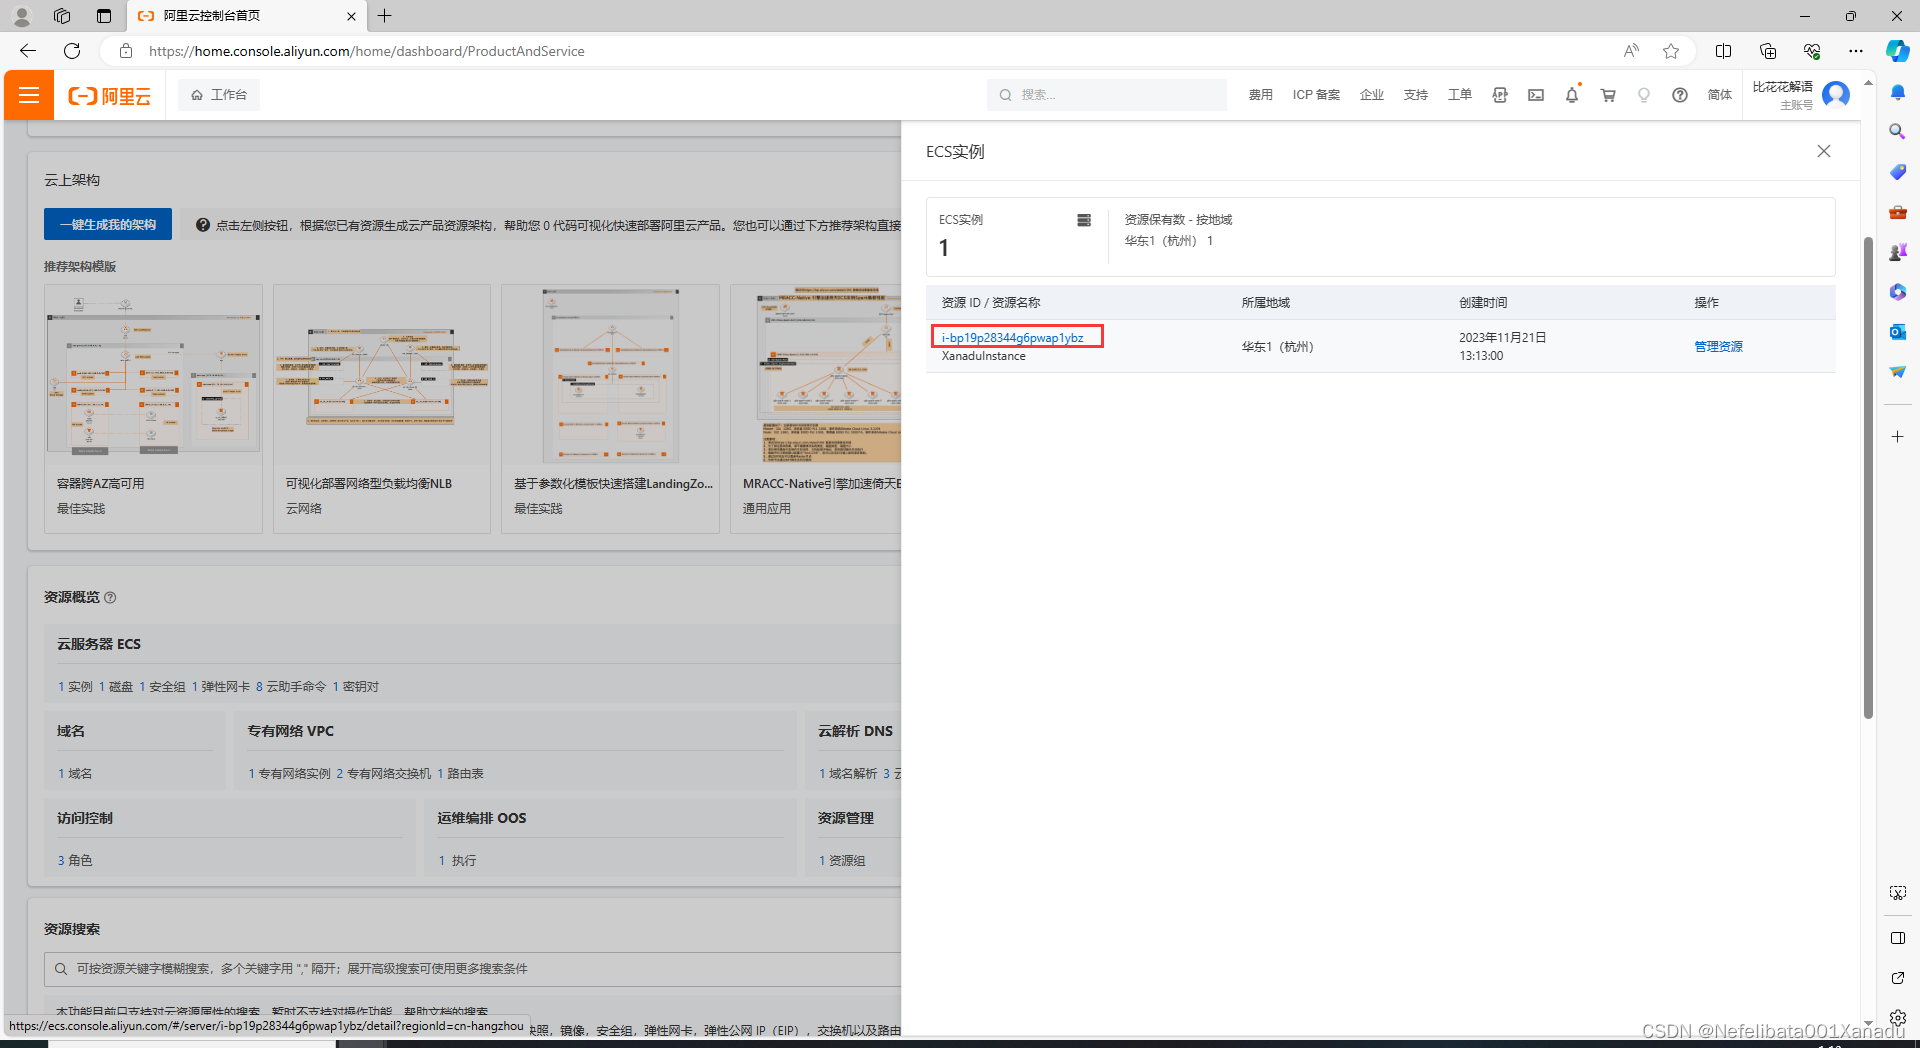Image resolution: width=1920 pixels, height=1048 pixels.
Task: Open the Edge sidebar Outlook icon
Action: (1897, 332)
